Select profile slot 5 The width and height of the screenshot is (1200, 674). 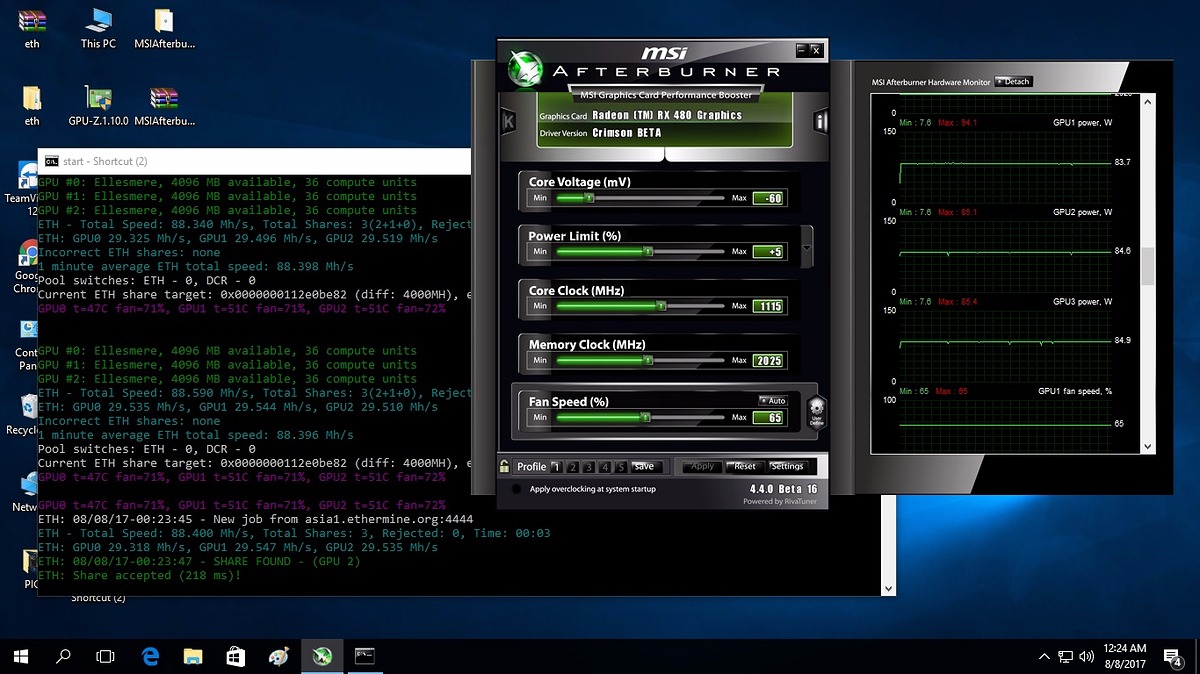point(622,467)
